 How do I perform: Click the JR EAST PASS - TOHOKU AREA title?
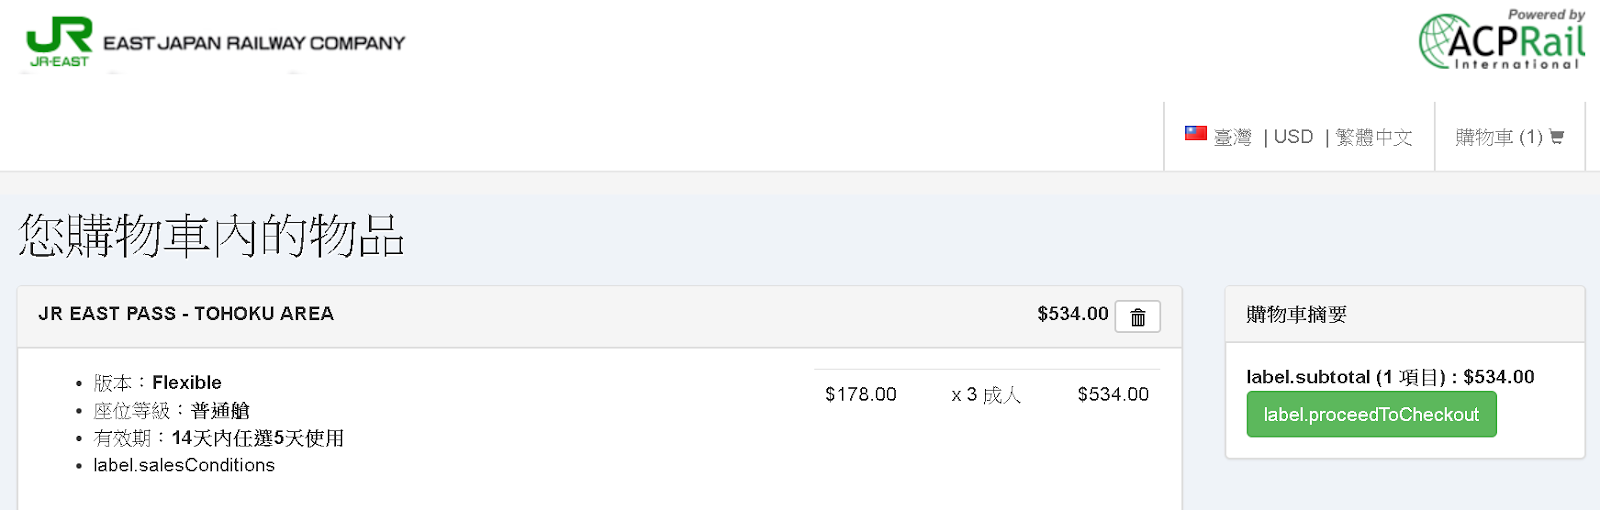click(x=186, y=314)
